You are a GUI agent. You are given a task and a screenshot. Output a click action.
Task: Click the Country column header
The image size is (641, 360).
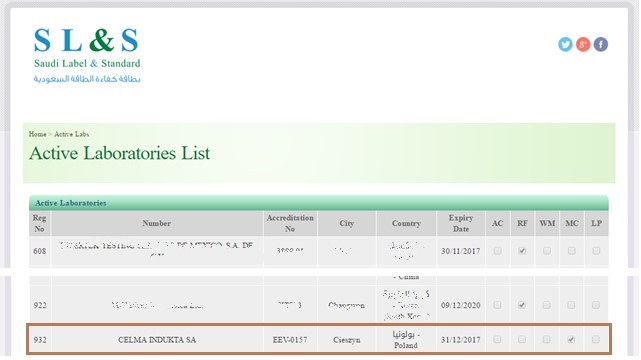tap(406, 224)
